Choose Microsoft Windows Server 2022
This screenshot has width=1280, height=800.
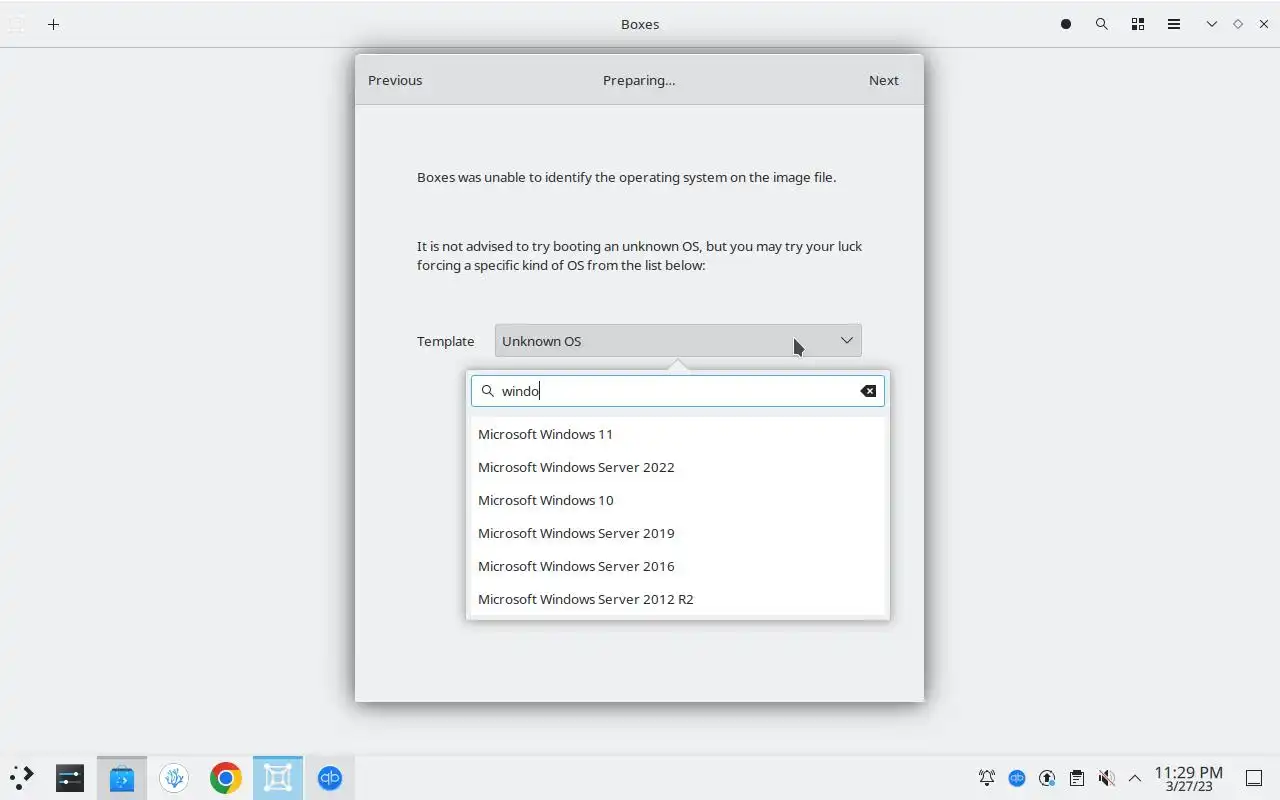pos(678,467)
